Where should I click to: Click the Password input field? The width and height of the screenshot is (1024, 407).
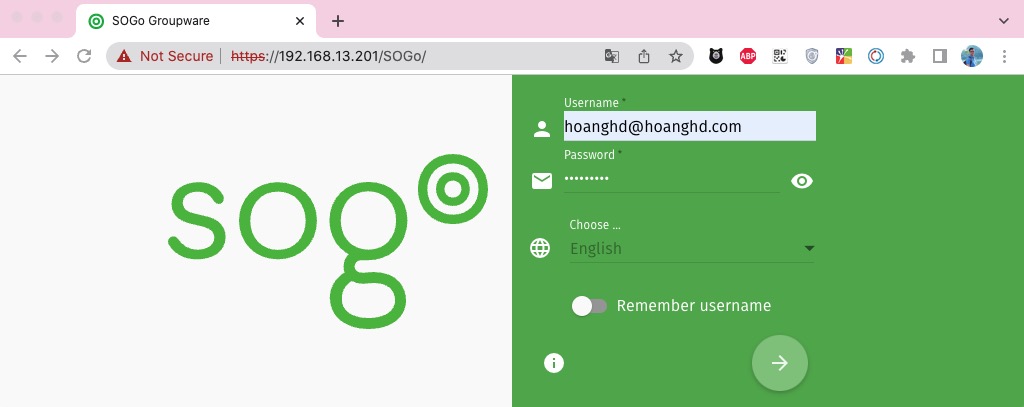tap(671, 178)
